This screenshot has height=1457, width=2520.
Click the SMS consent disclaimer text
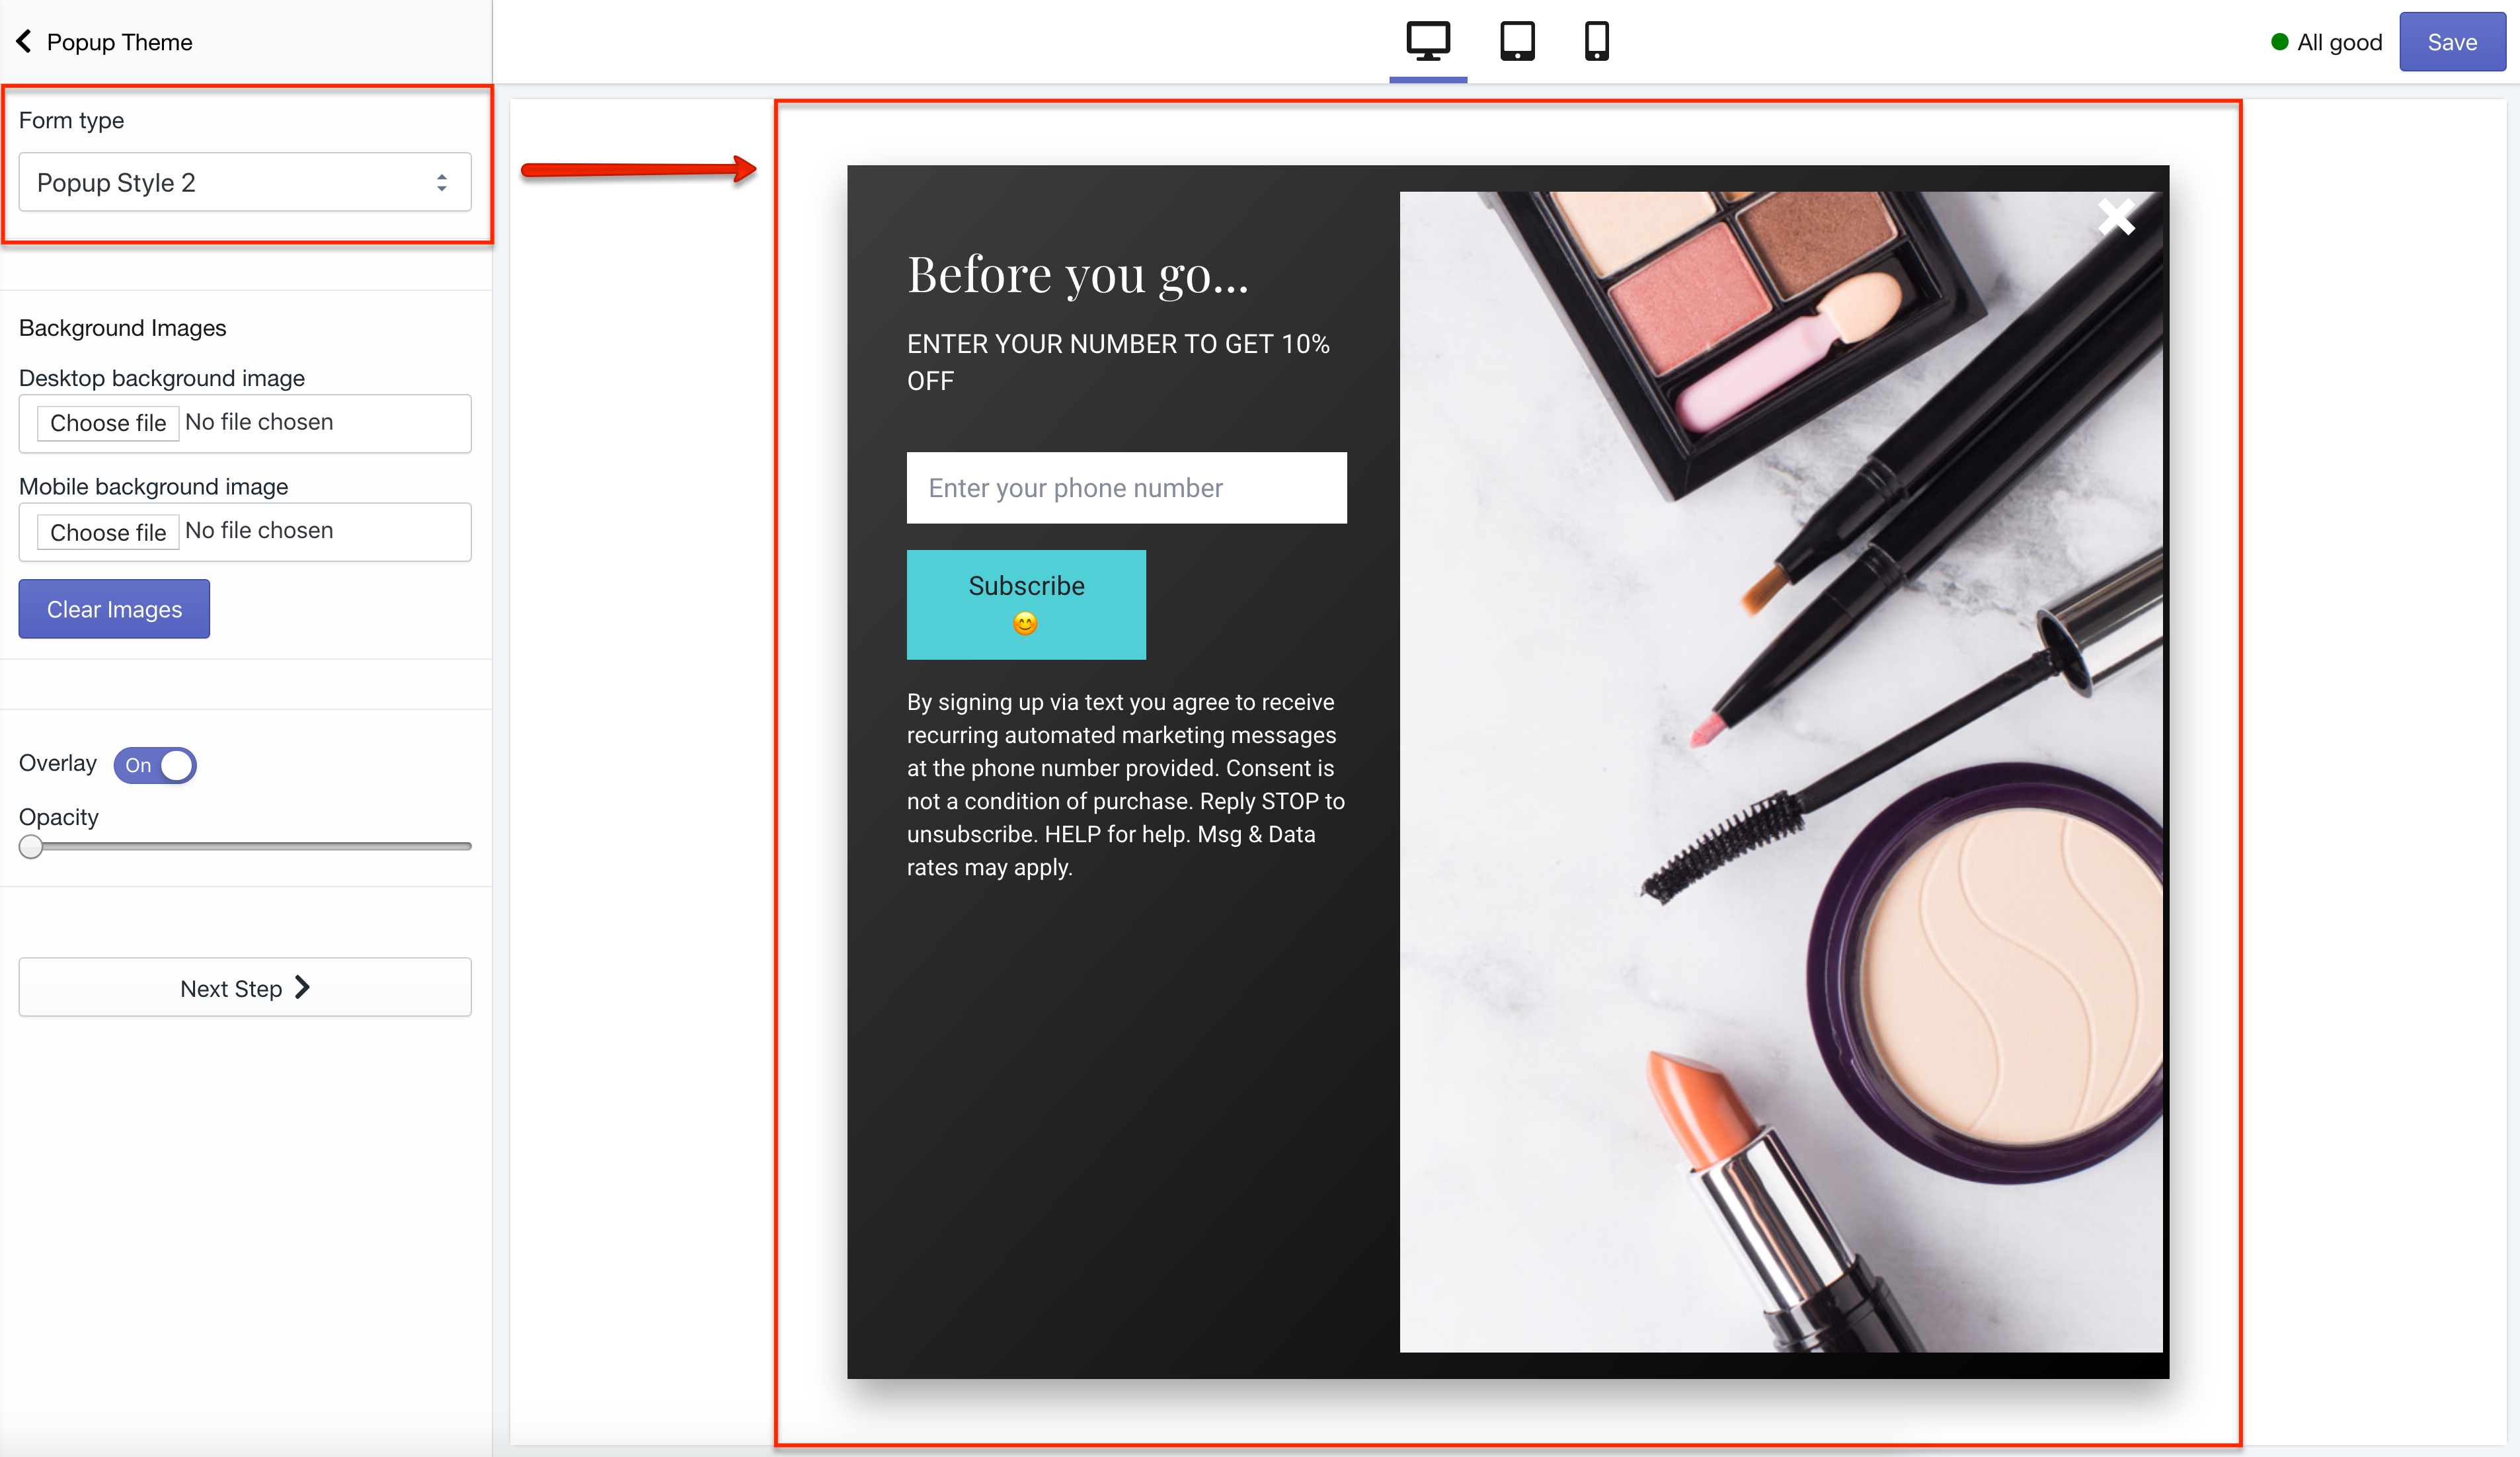[x=1126, y=785]
